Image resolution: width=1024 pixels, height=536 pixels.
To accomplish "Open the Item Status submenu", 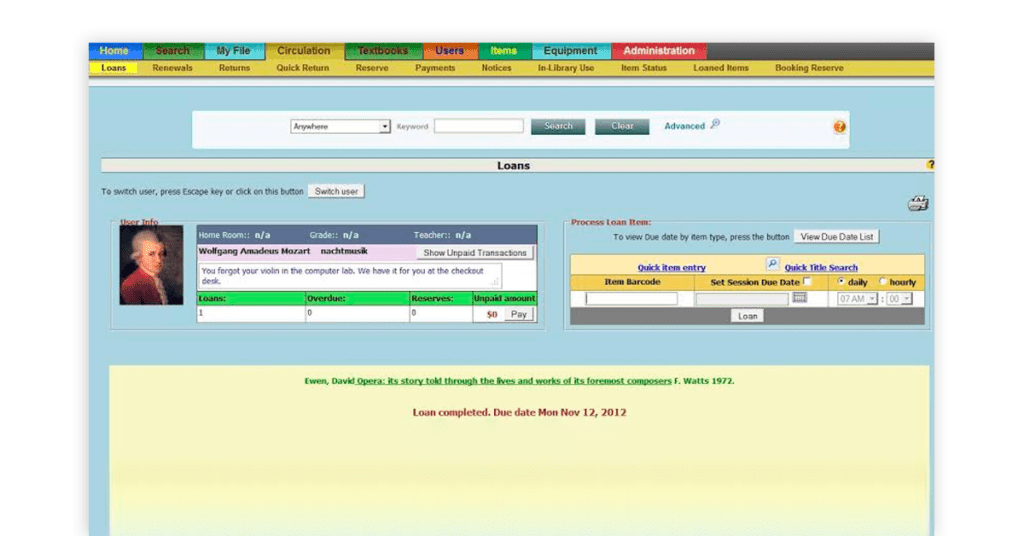I will (x=644, y=68).
